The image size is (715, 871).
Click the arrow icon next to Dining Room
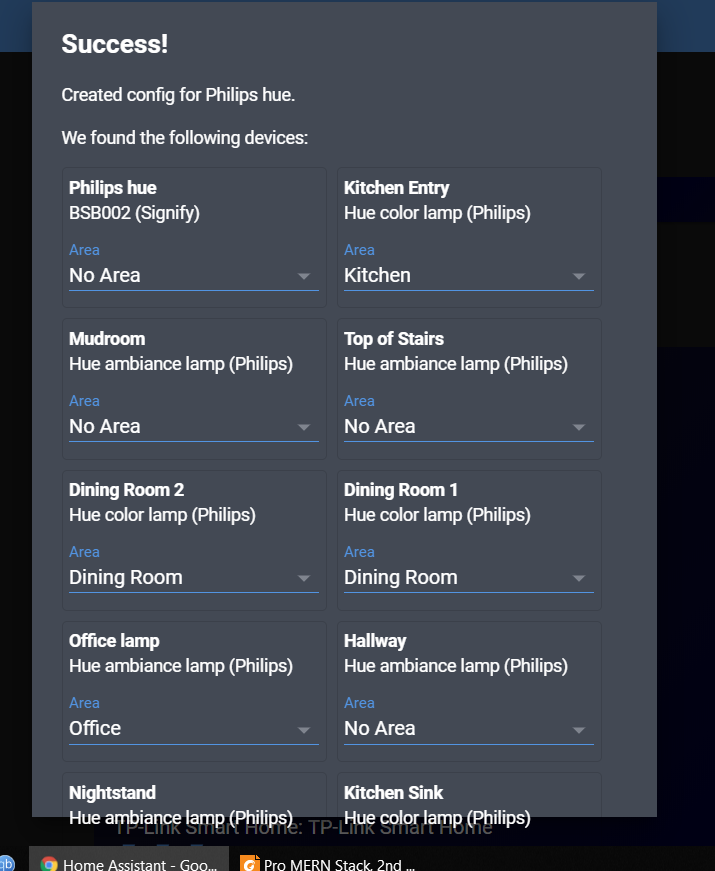pos(304,577)
